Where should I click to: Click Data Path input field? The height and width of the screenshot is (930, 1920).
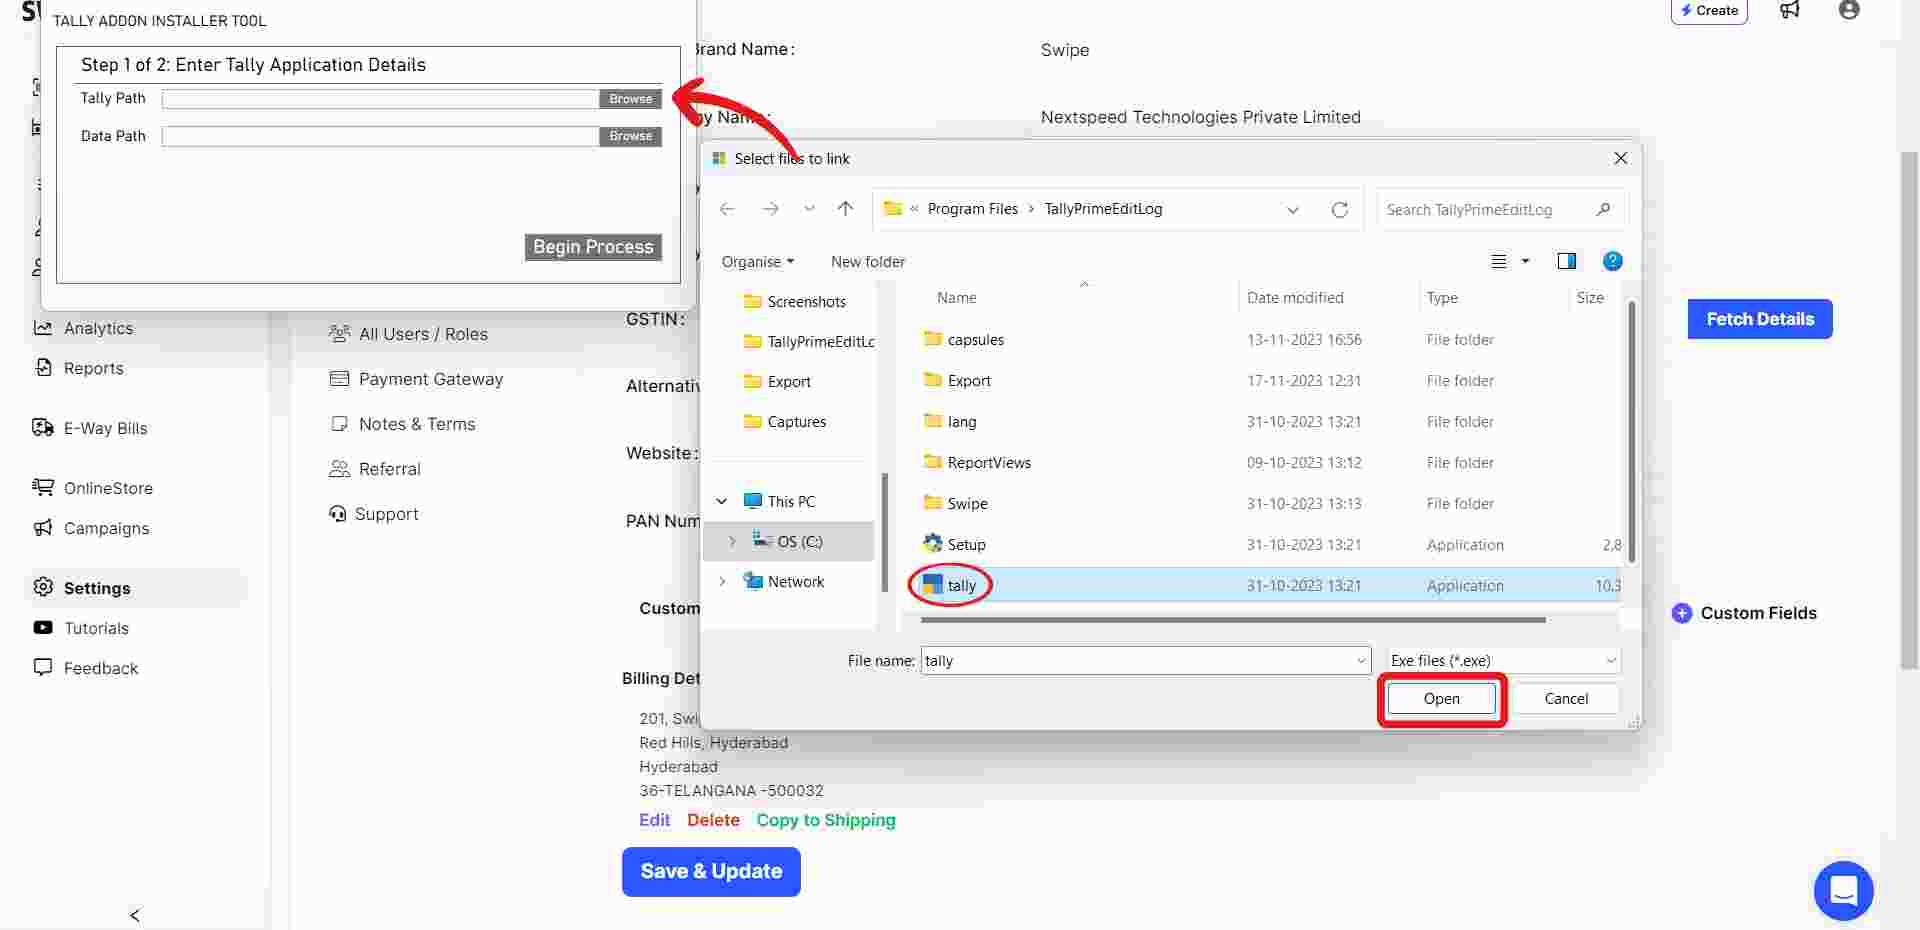(380, 136)
